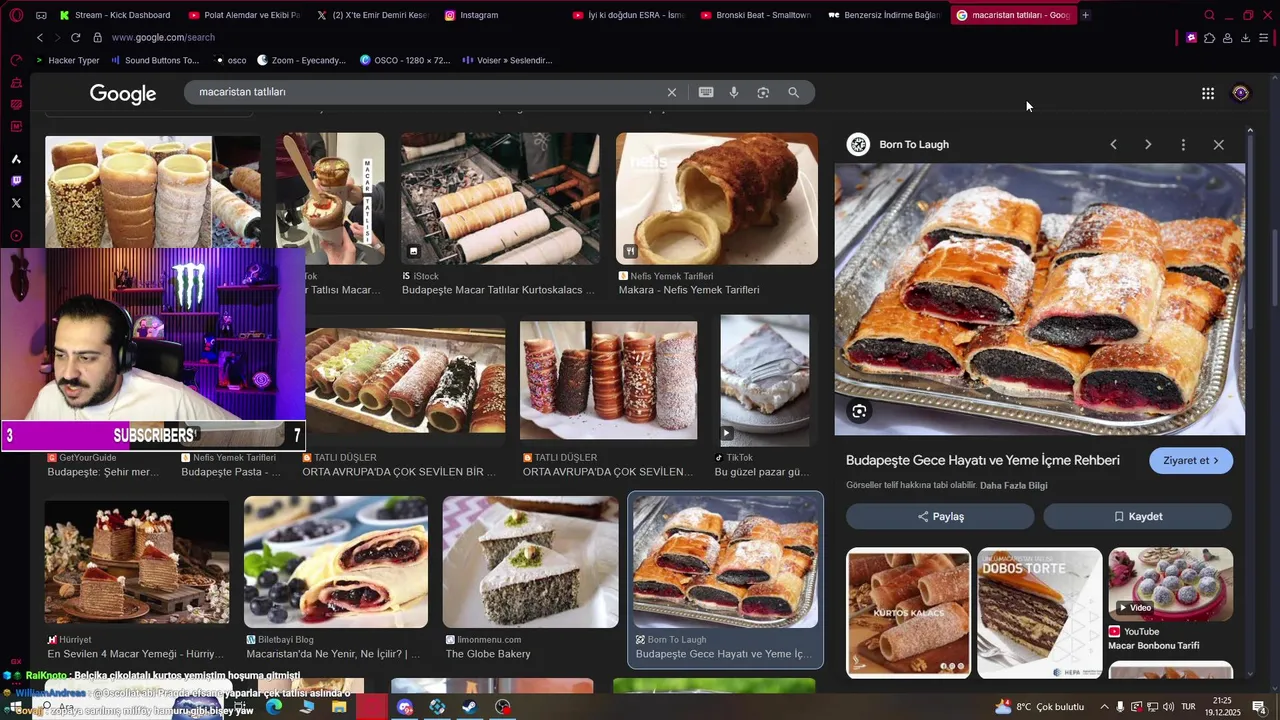Open the Zoom - Eyecandy bookmark
This screenshot has width=1280, height=720.
(x=302, y=60)
